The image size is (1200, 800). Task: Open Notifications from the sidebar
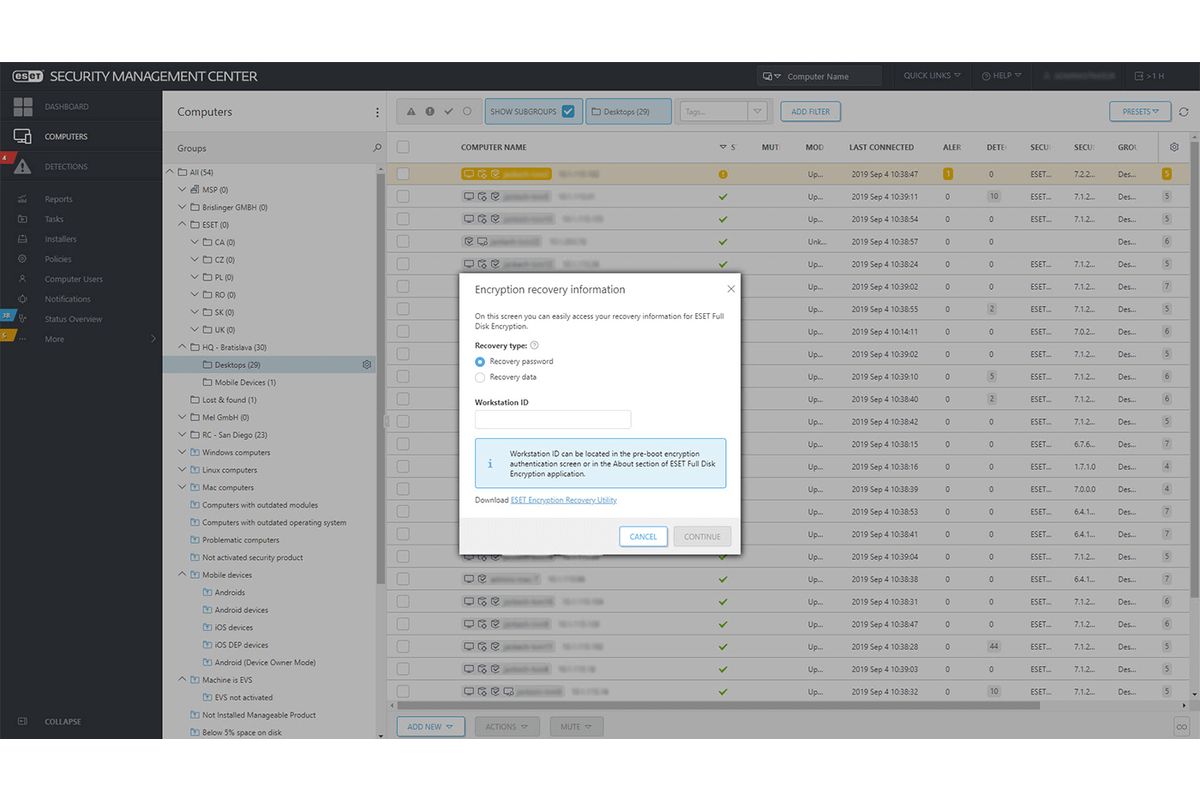click(x=67, y=299)
